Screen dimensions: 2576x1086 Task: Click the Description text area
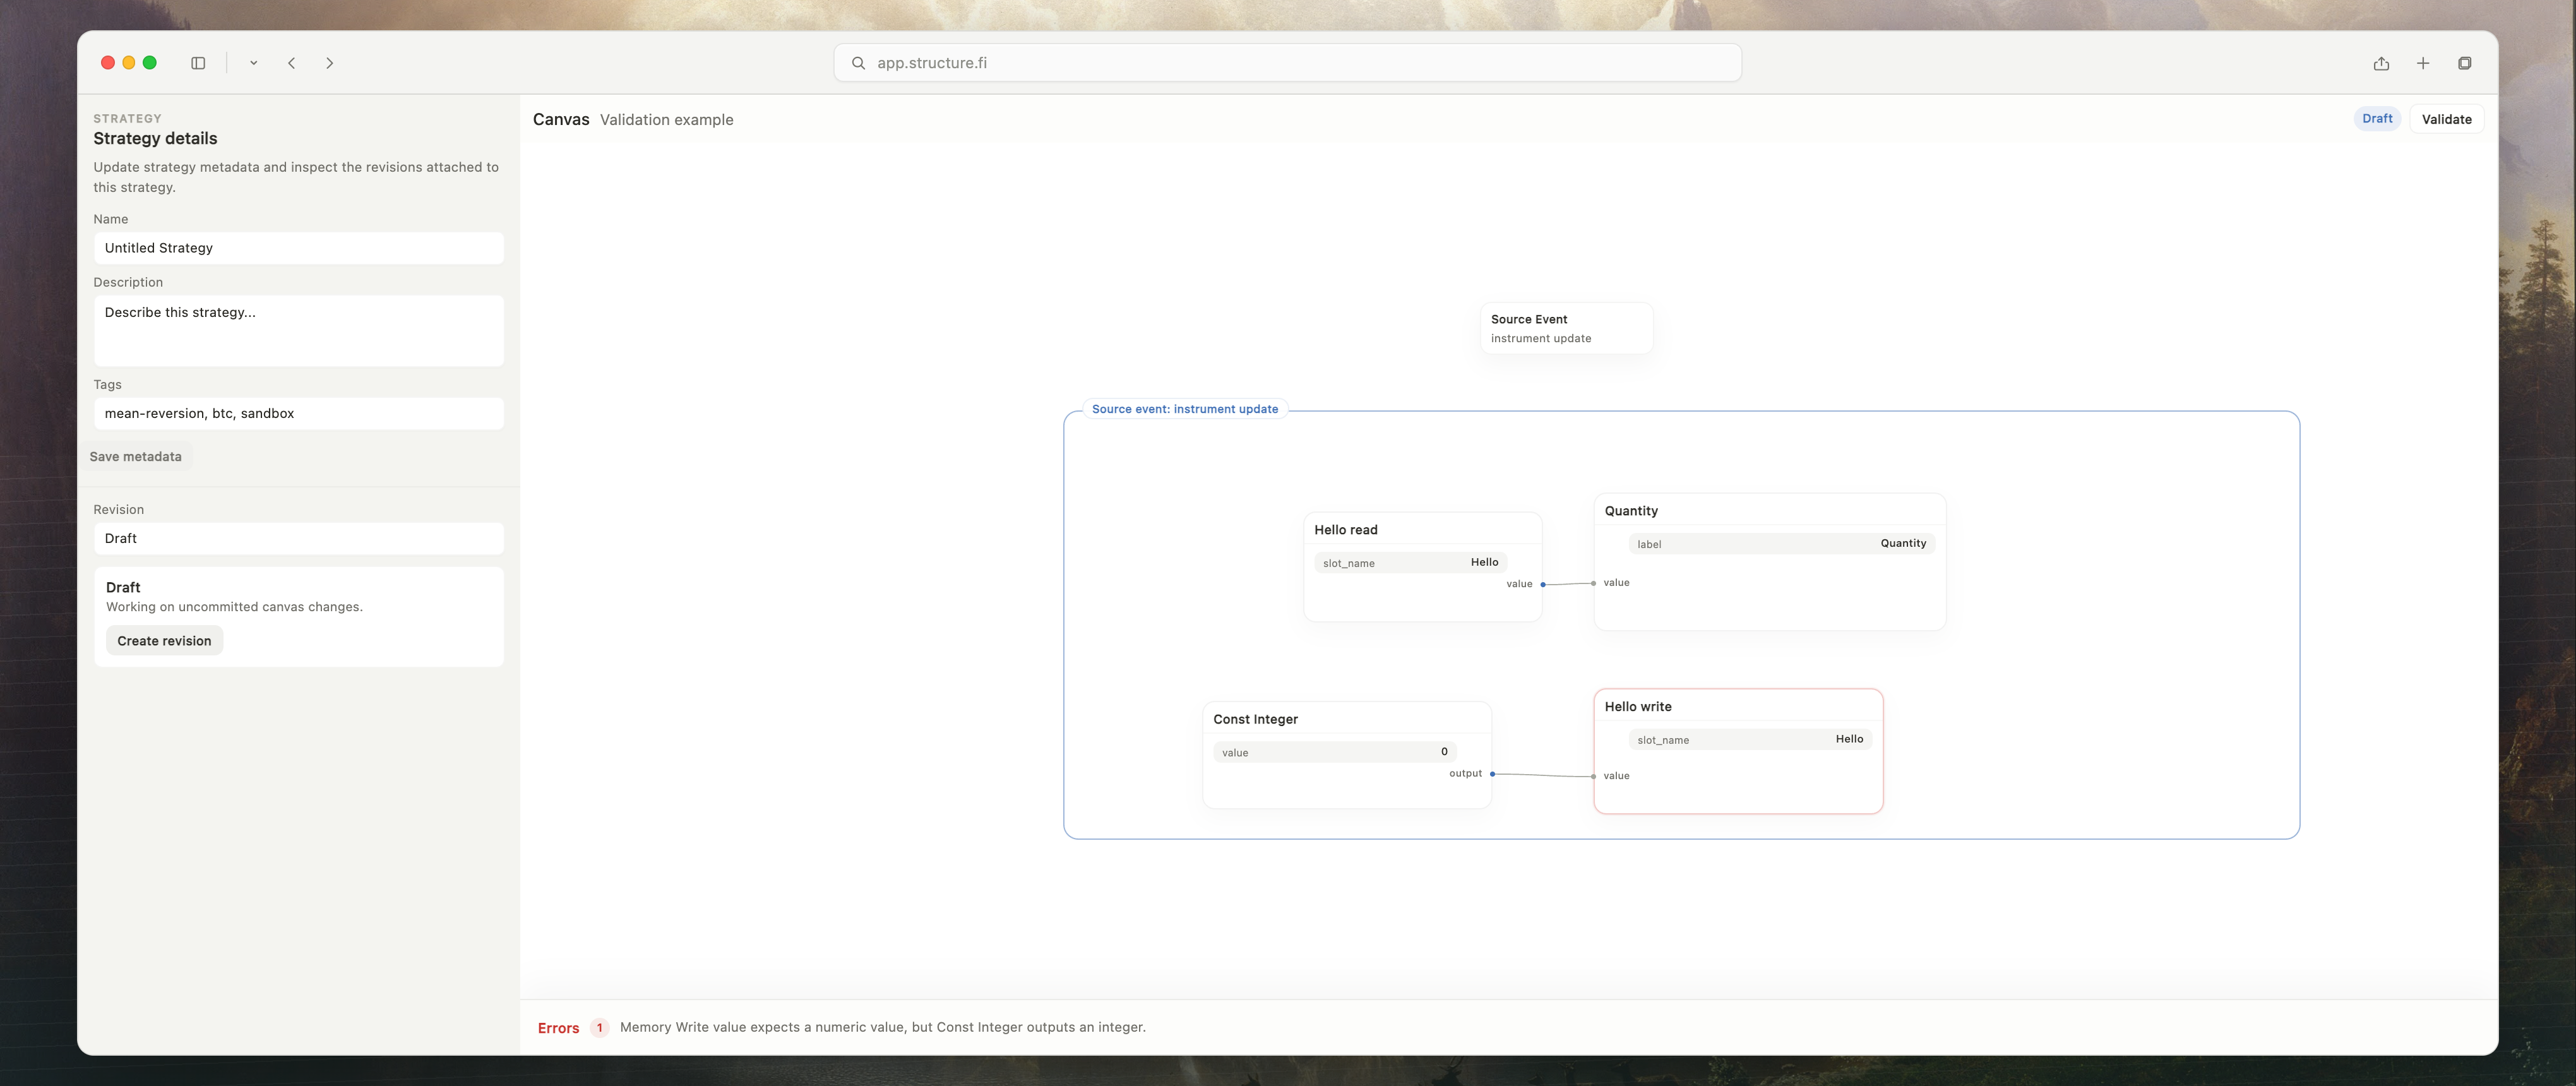point(298,331)
